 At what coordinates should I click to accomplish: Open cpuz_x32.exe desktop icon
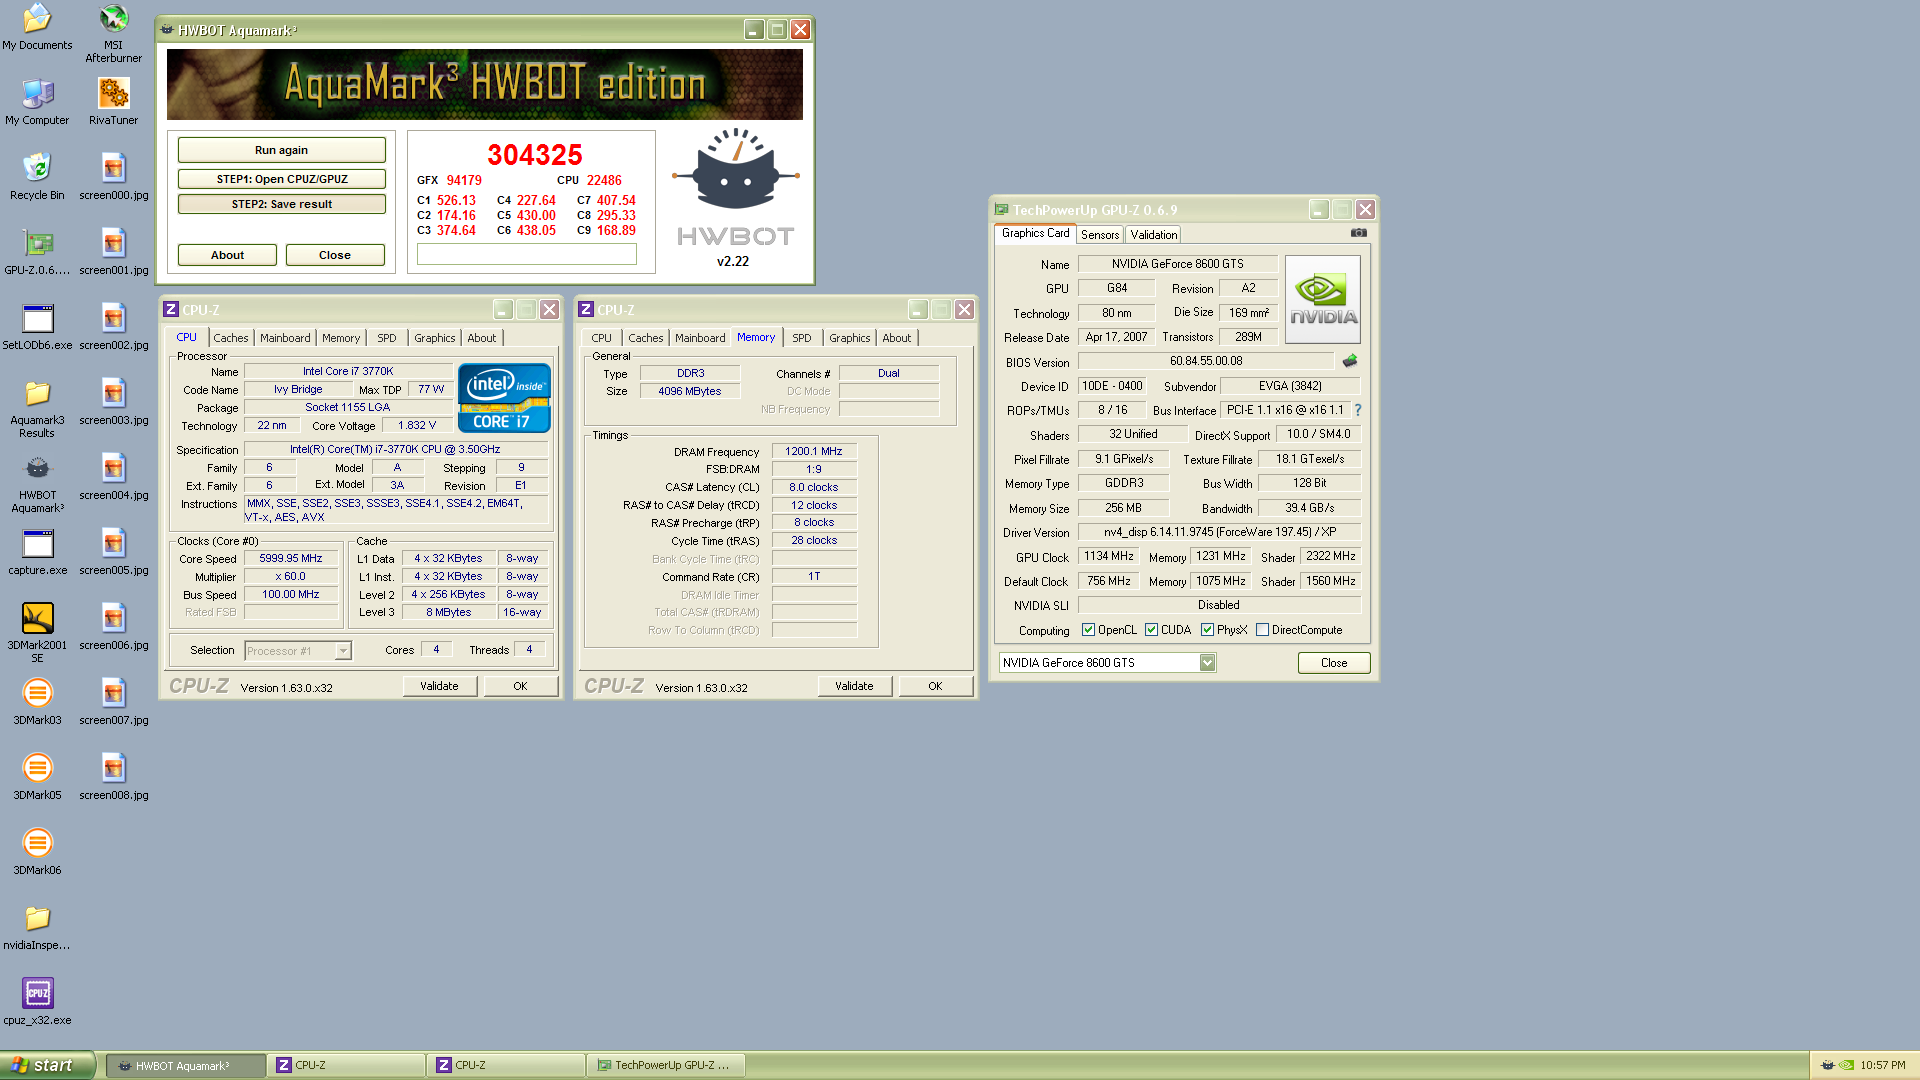(x=37, y=1002)
